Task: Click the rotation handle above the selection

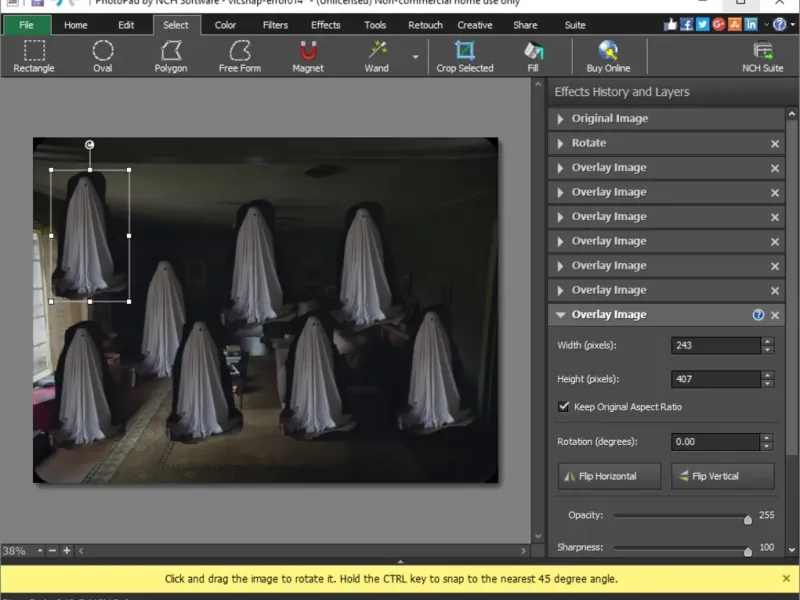Action: click(x=89, y=145)
